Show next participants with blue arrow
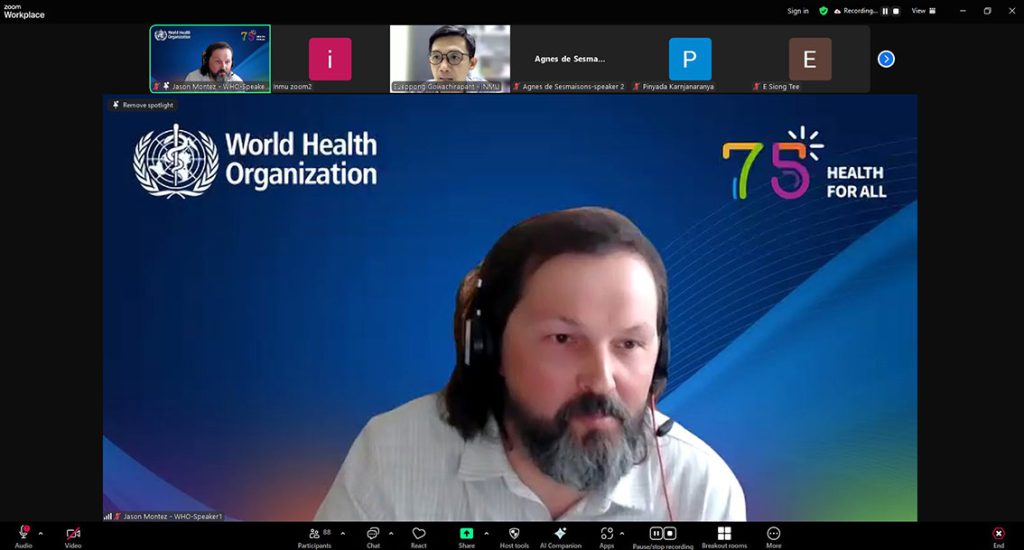 [886, 59]
